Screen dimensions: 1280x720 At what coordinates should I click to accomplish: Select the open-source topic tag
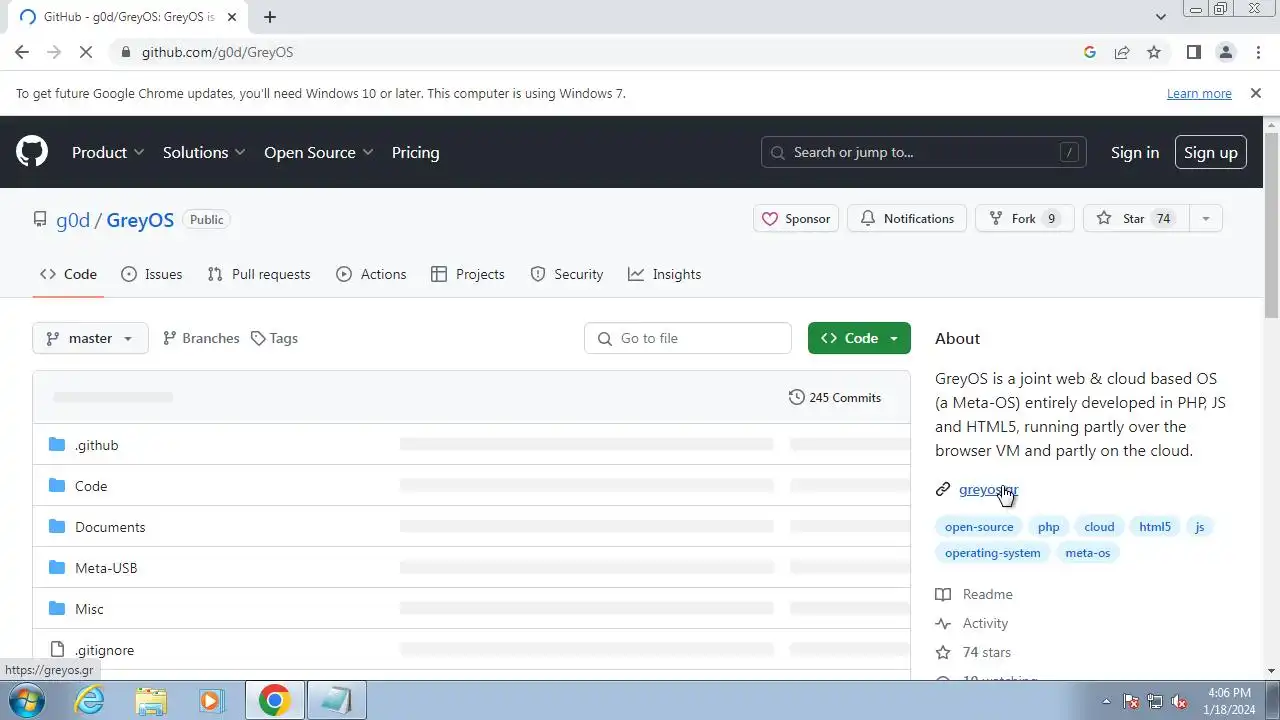coord(979,527)
